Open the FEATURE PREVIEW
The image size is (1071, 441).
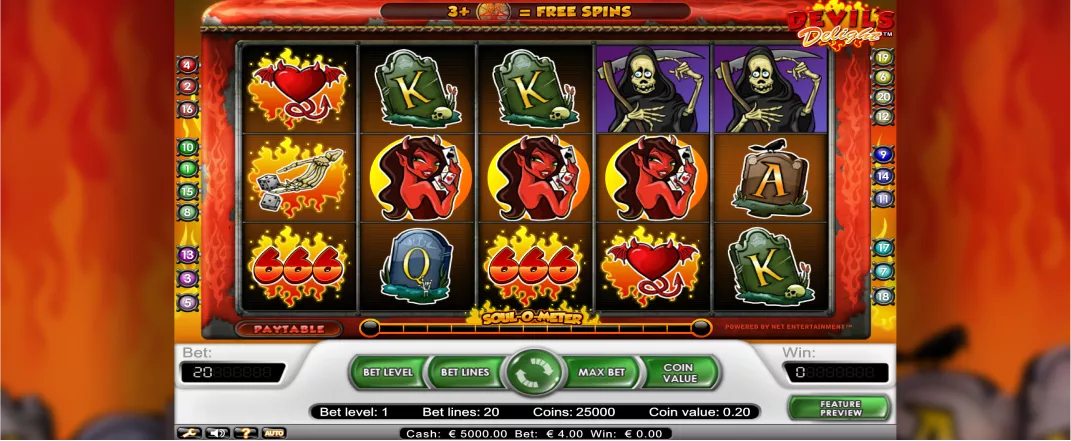pos(840,408)
